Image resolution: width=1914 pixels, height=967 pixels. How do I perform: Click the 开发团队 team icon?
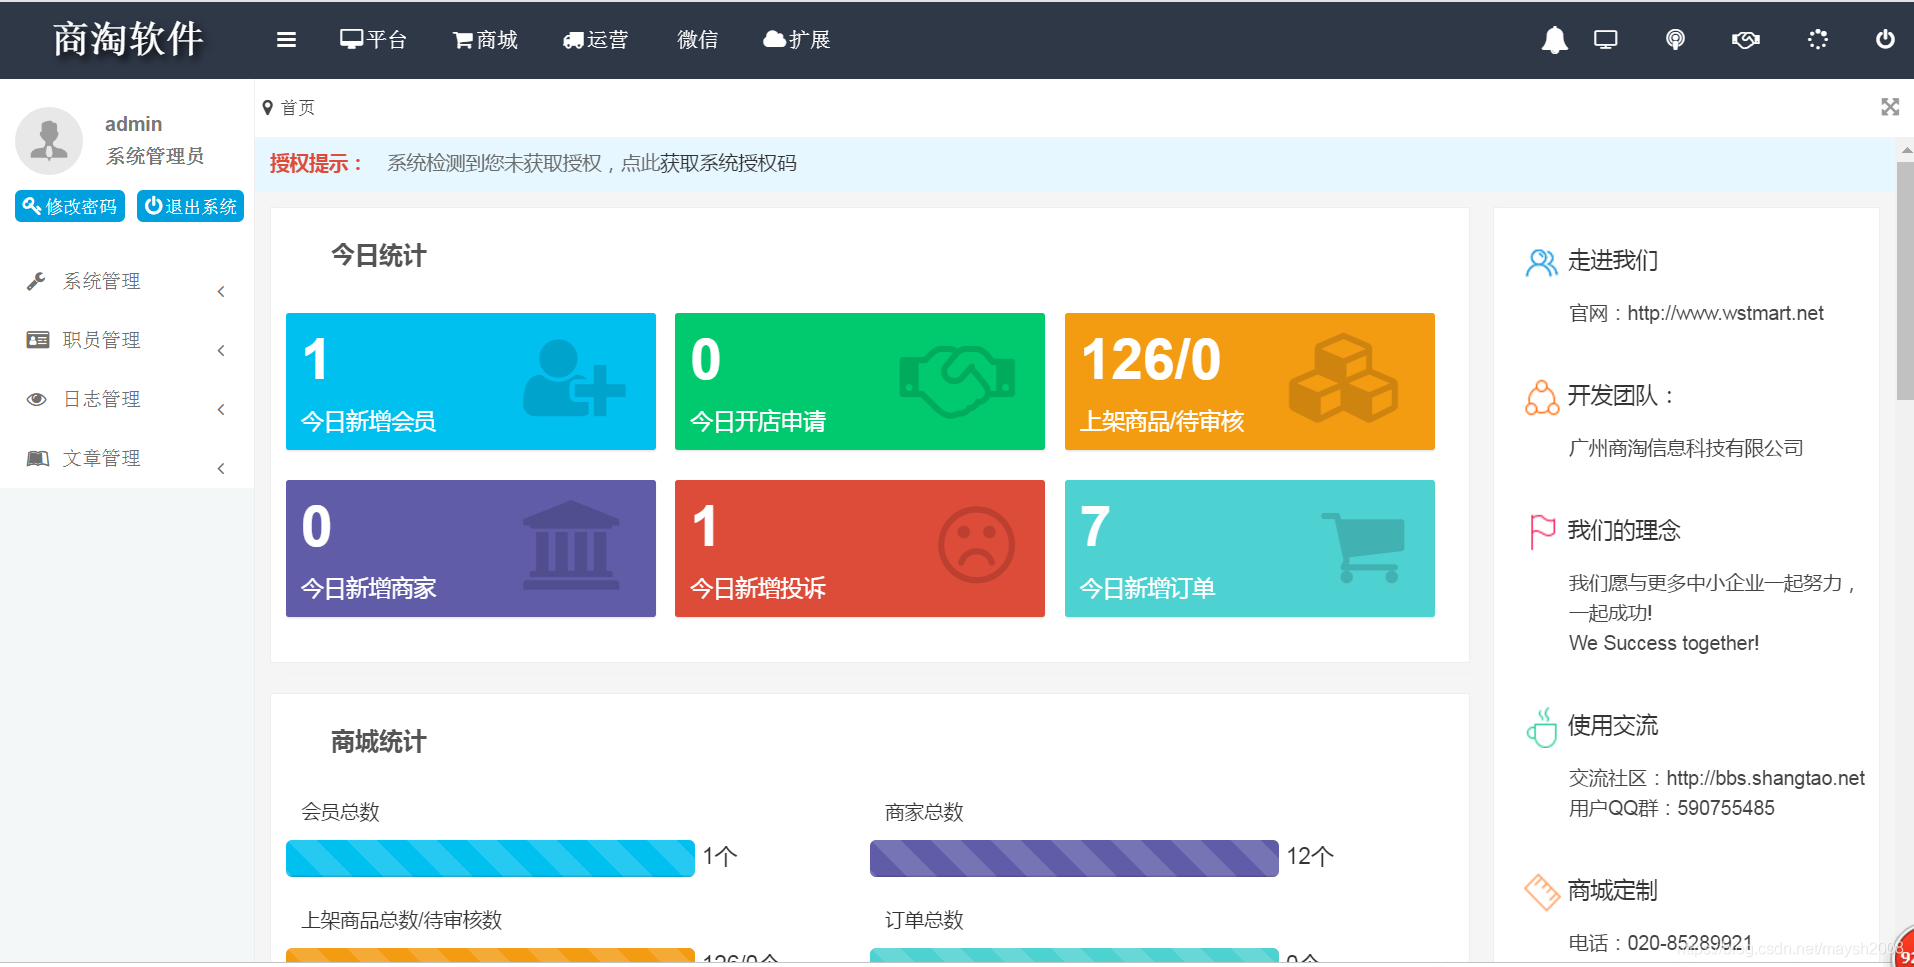(1541, 397)
